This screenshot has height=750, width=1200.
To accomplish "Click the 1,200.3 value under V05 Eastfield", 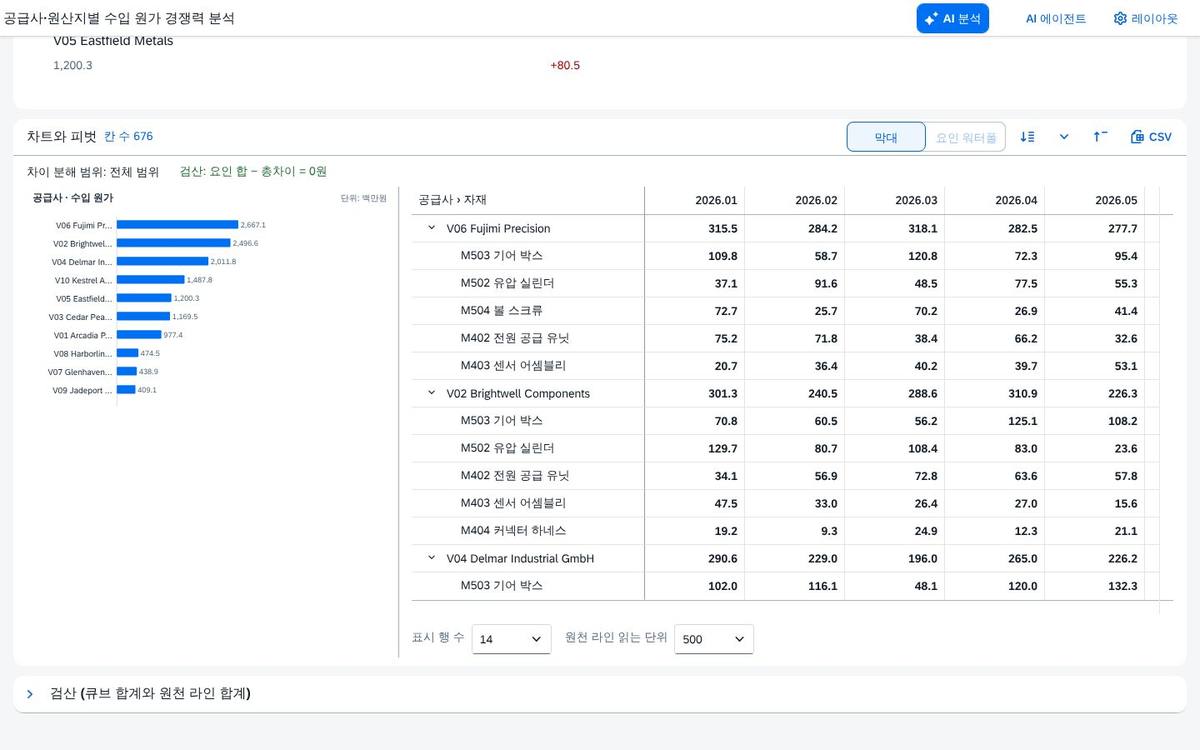I will (x=73, y=65).
